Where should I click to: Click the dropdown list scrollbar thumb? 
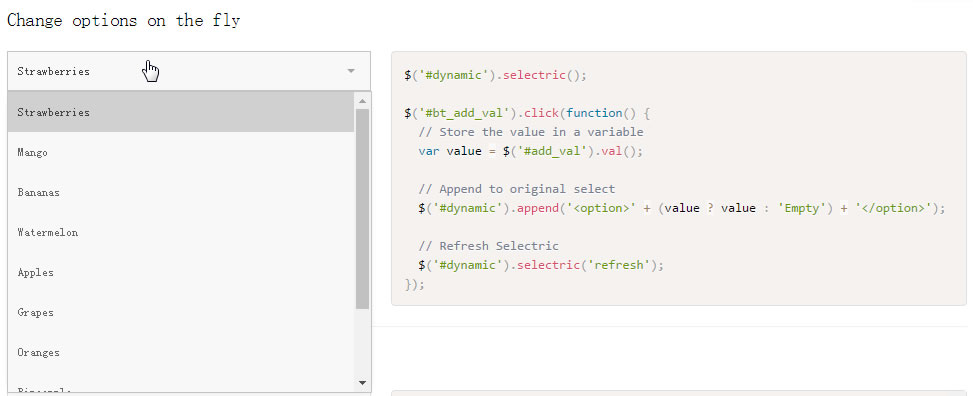point(362,209)
